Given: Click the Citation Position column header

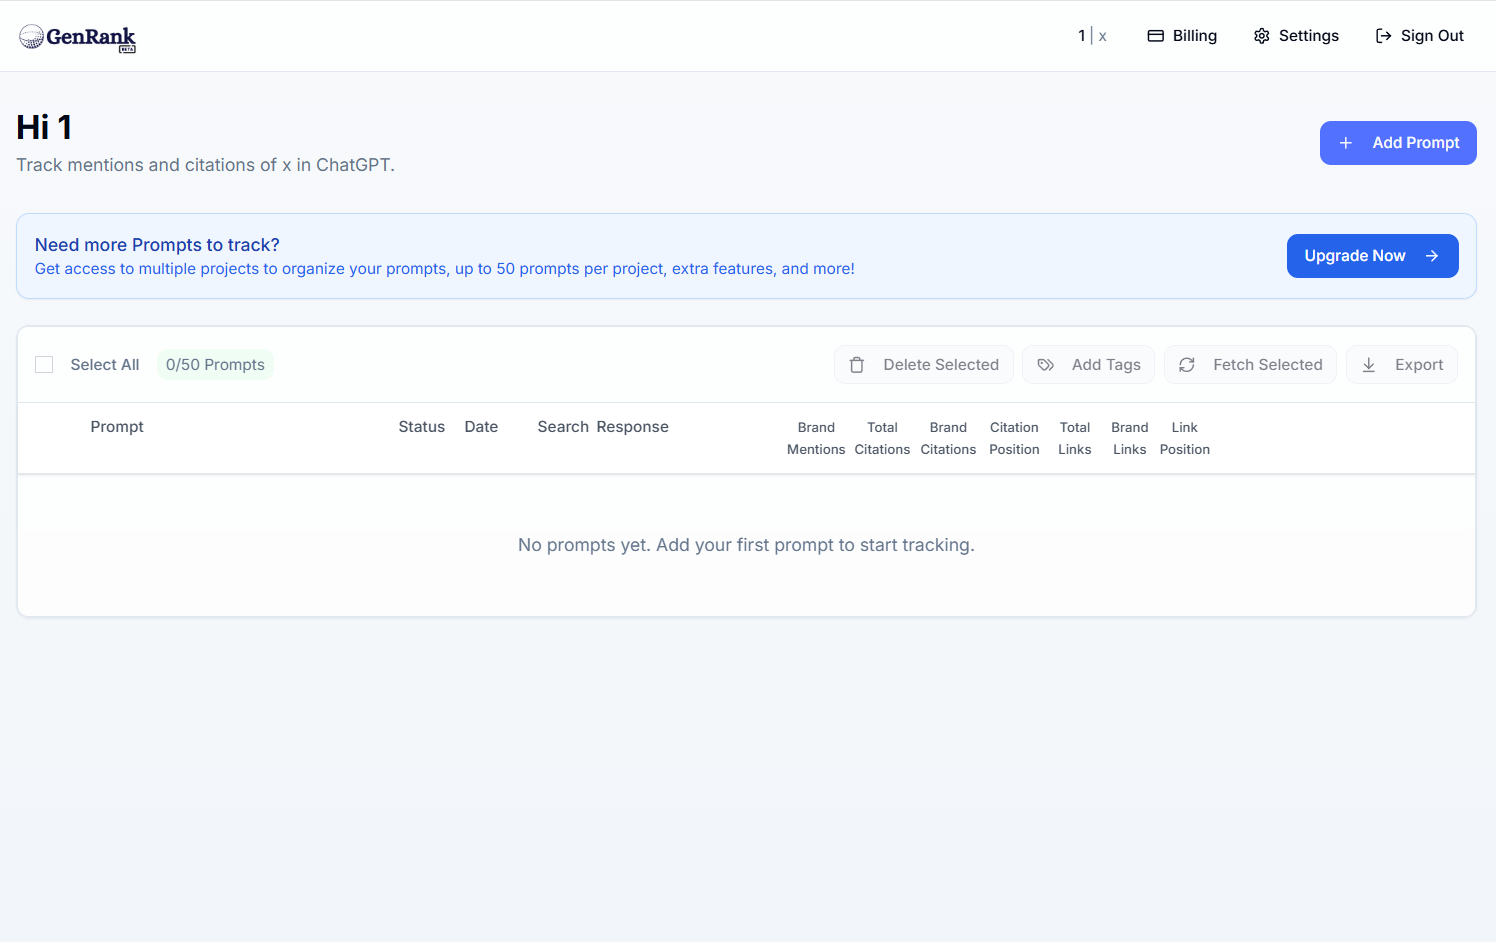Looking at the screenshot, I should coord(1014,438).
